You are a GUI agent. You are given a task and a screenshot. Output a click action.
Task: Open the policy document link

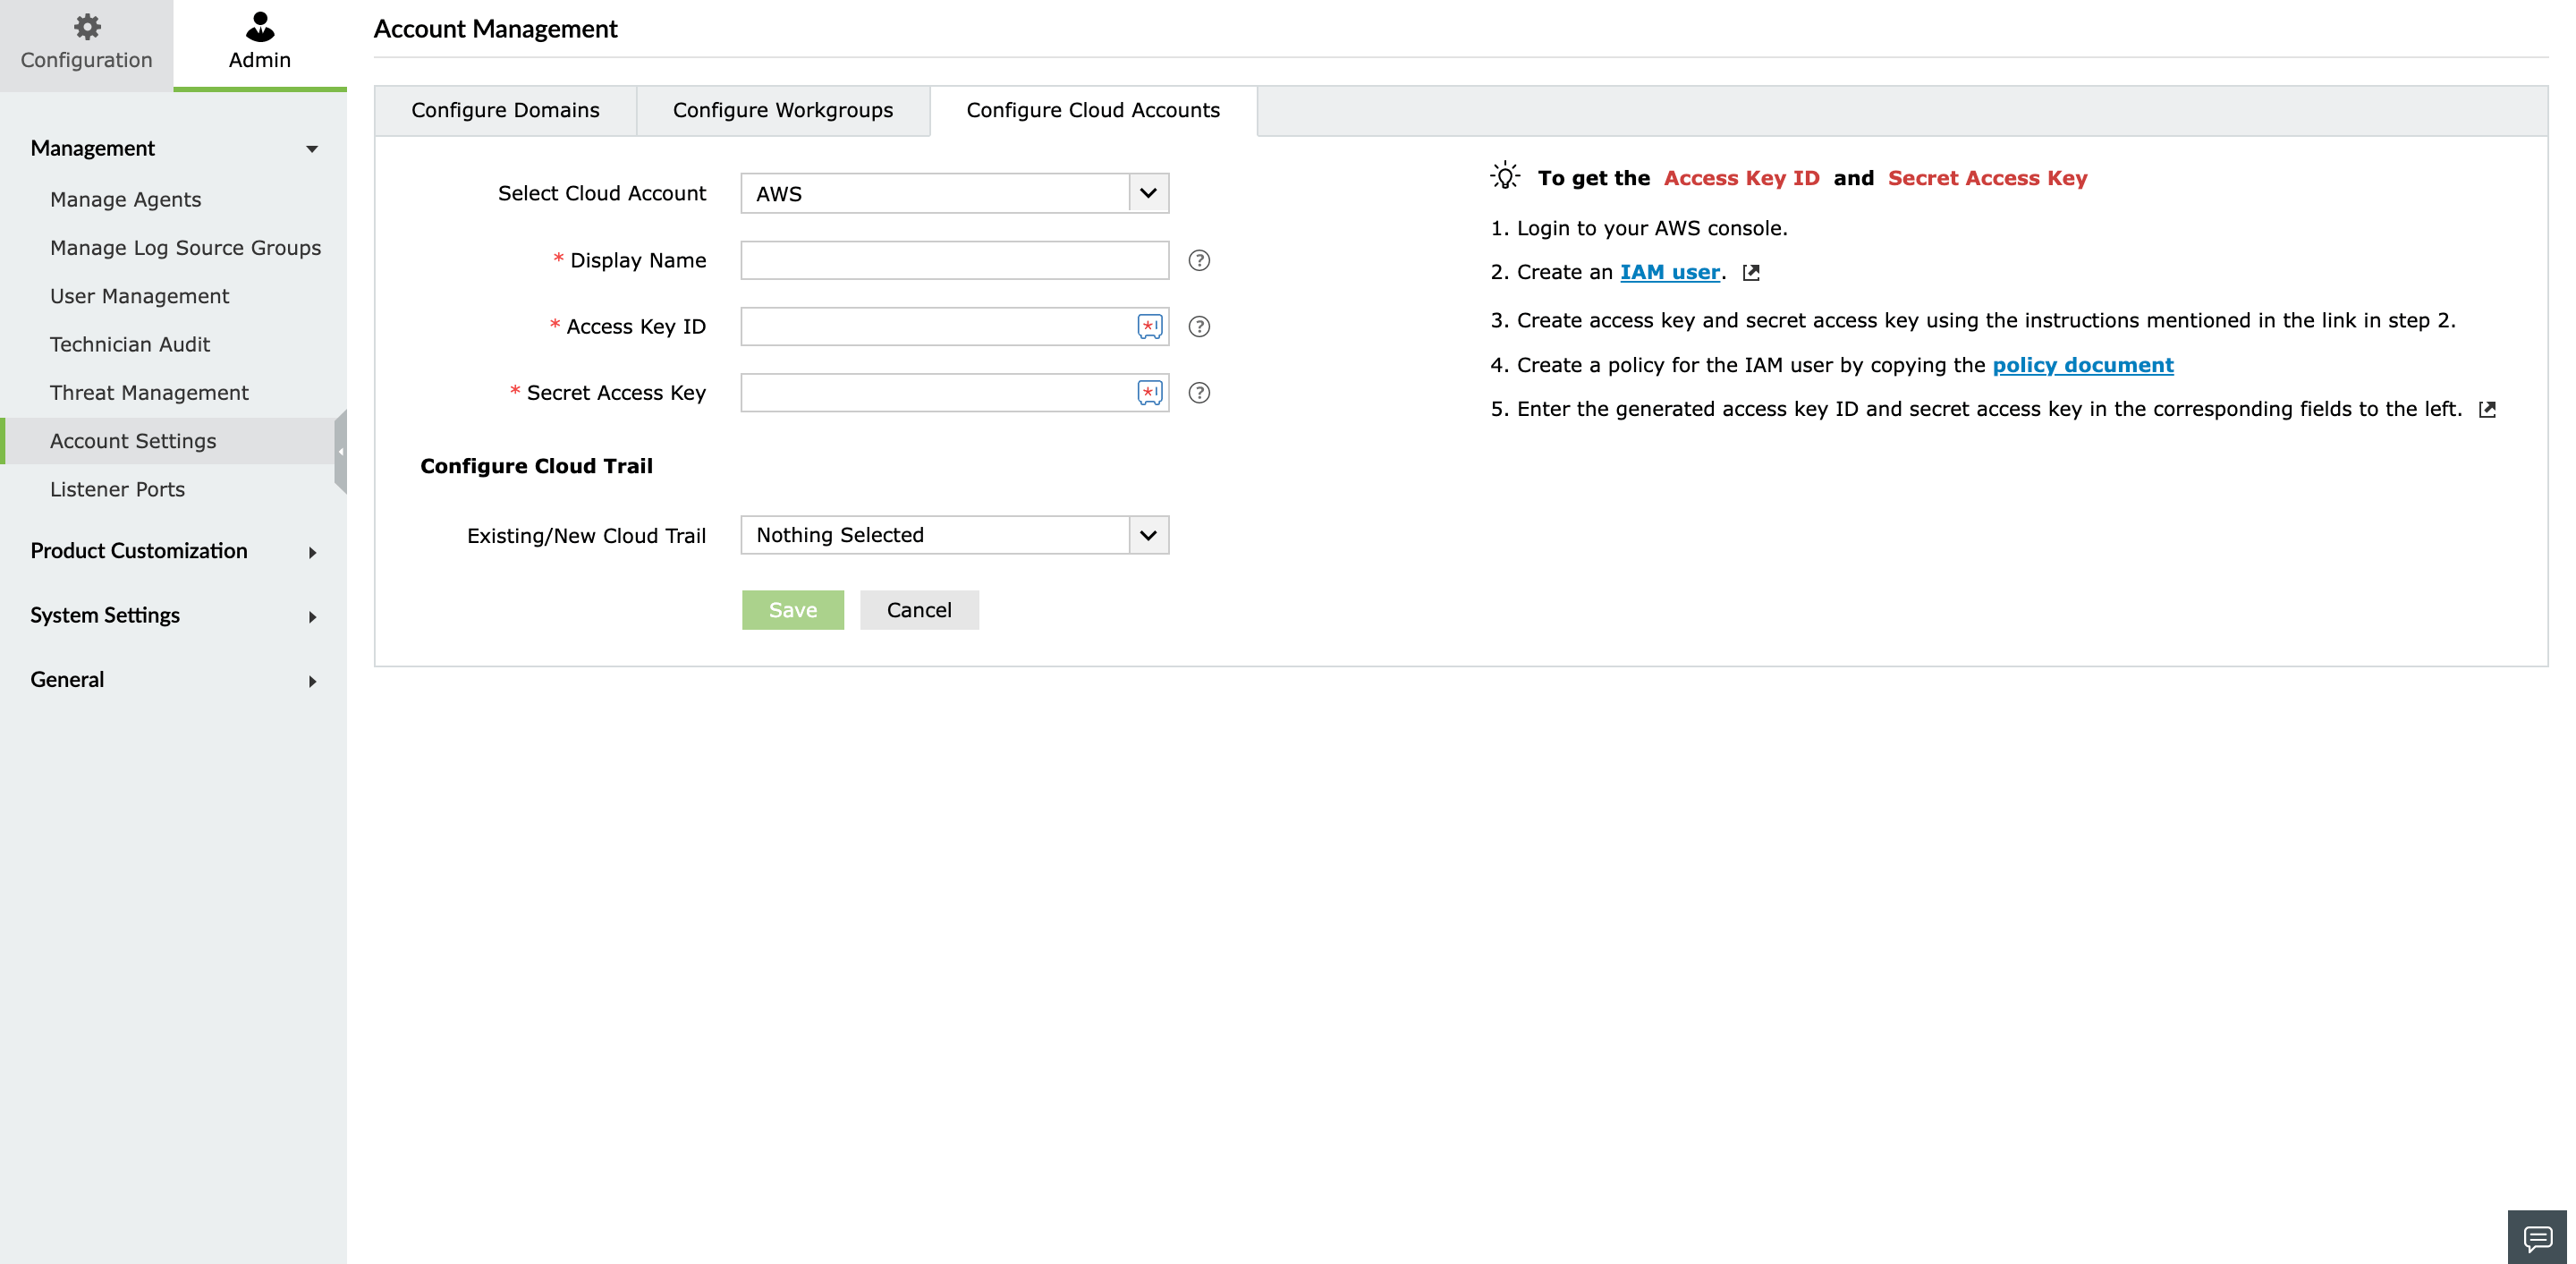pyautogui.click(x=2082, y=365)
